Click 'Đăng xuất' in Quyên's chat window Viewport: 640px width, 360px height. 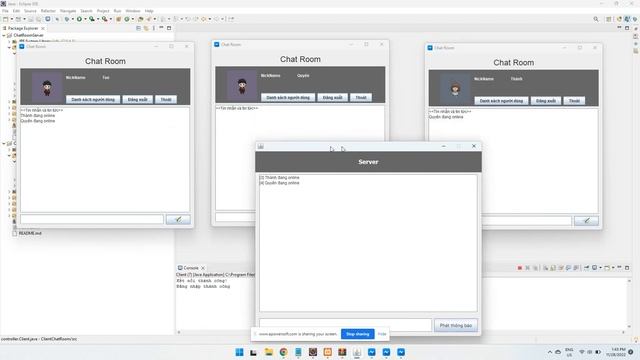click(x=333, y=98)
